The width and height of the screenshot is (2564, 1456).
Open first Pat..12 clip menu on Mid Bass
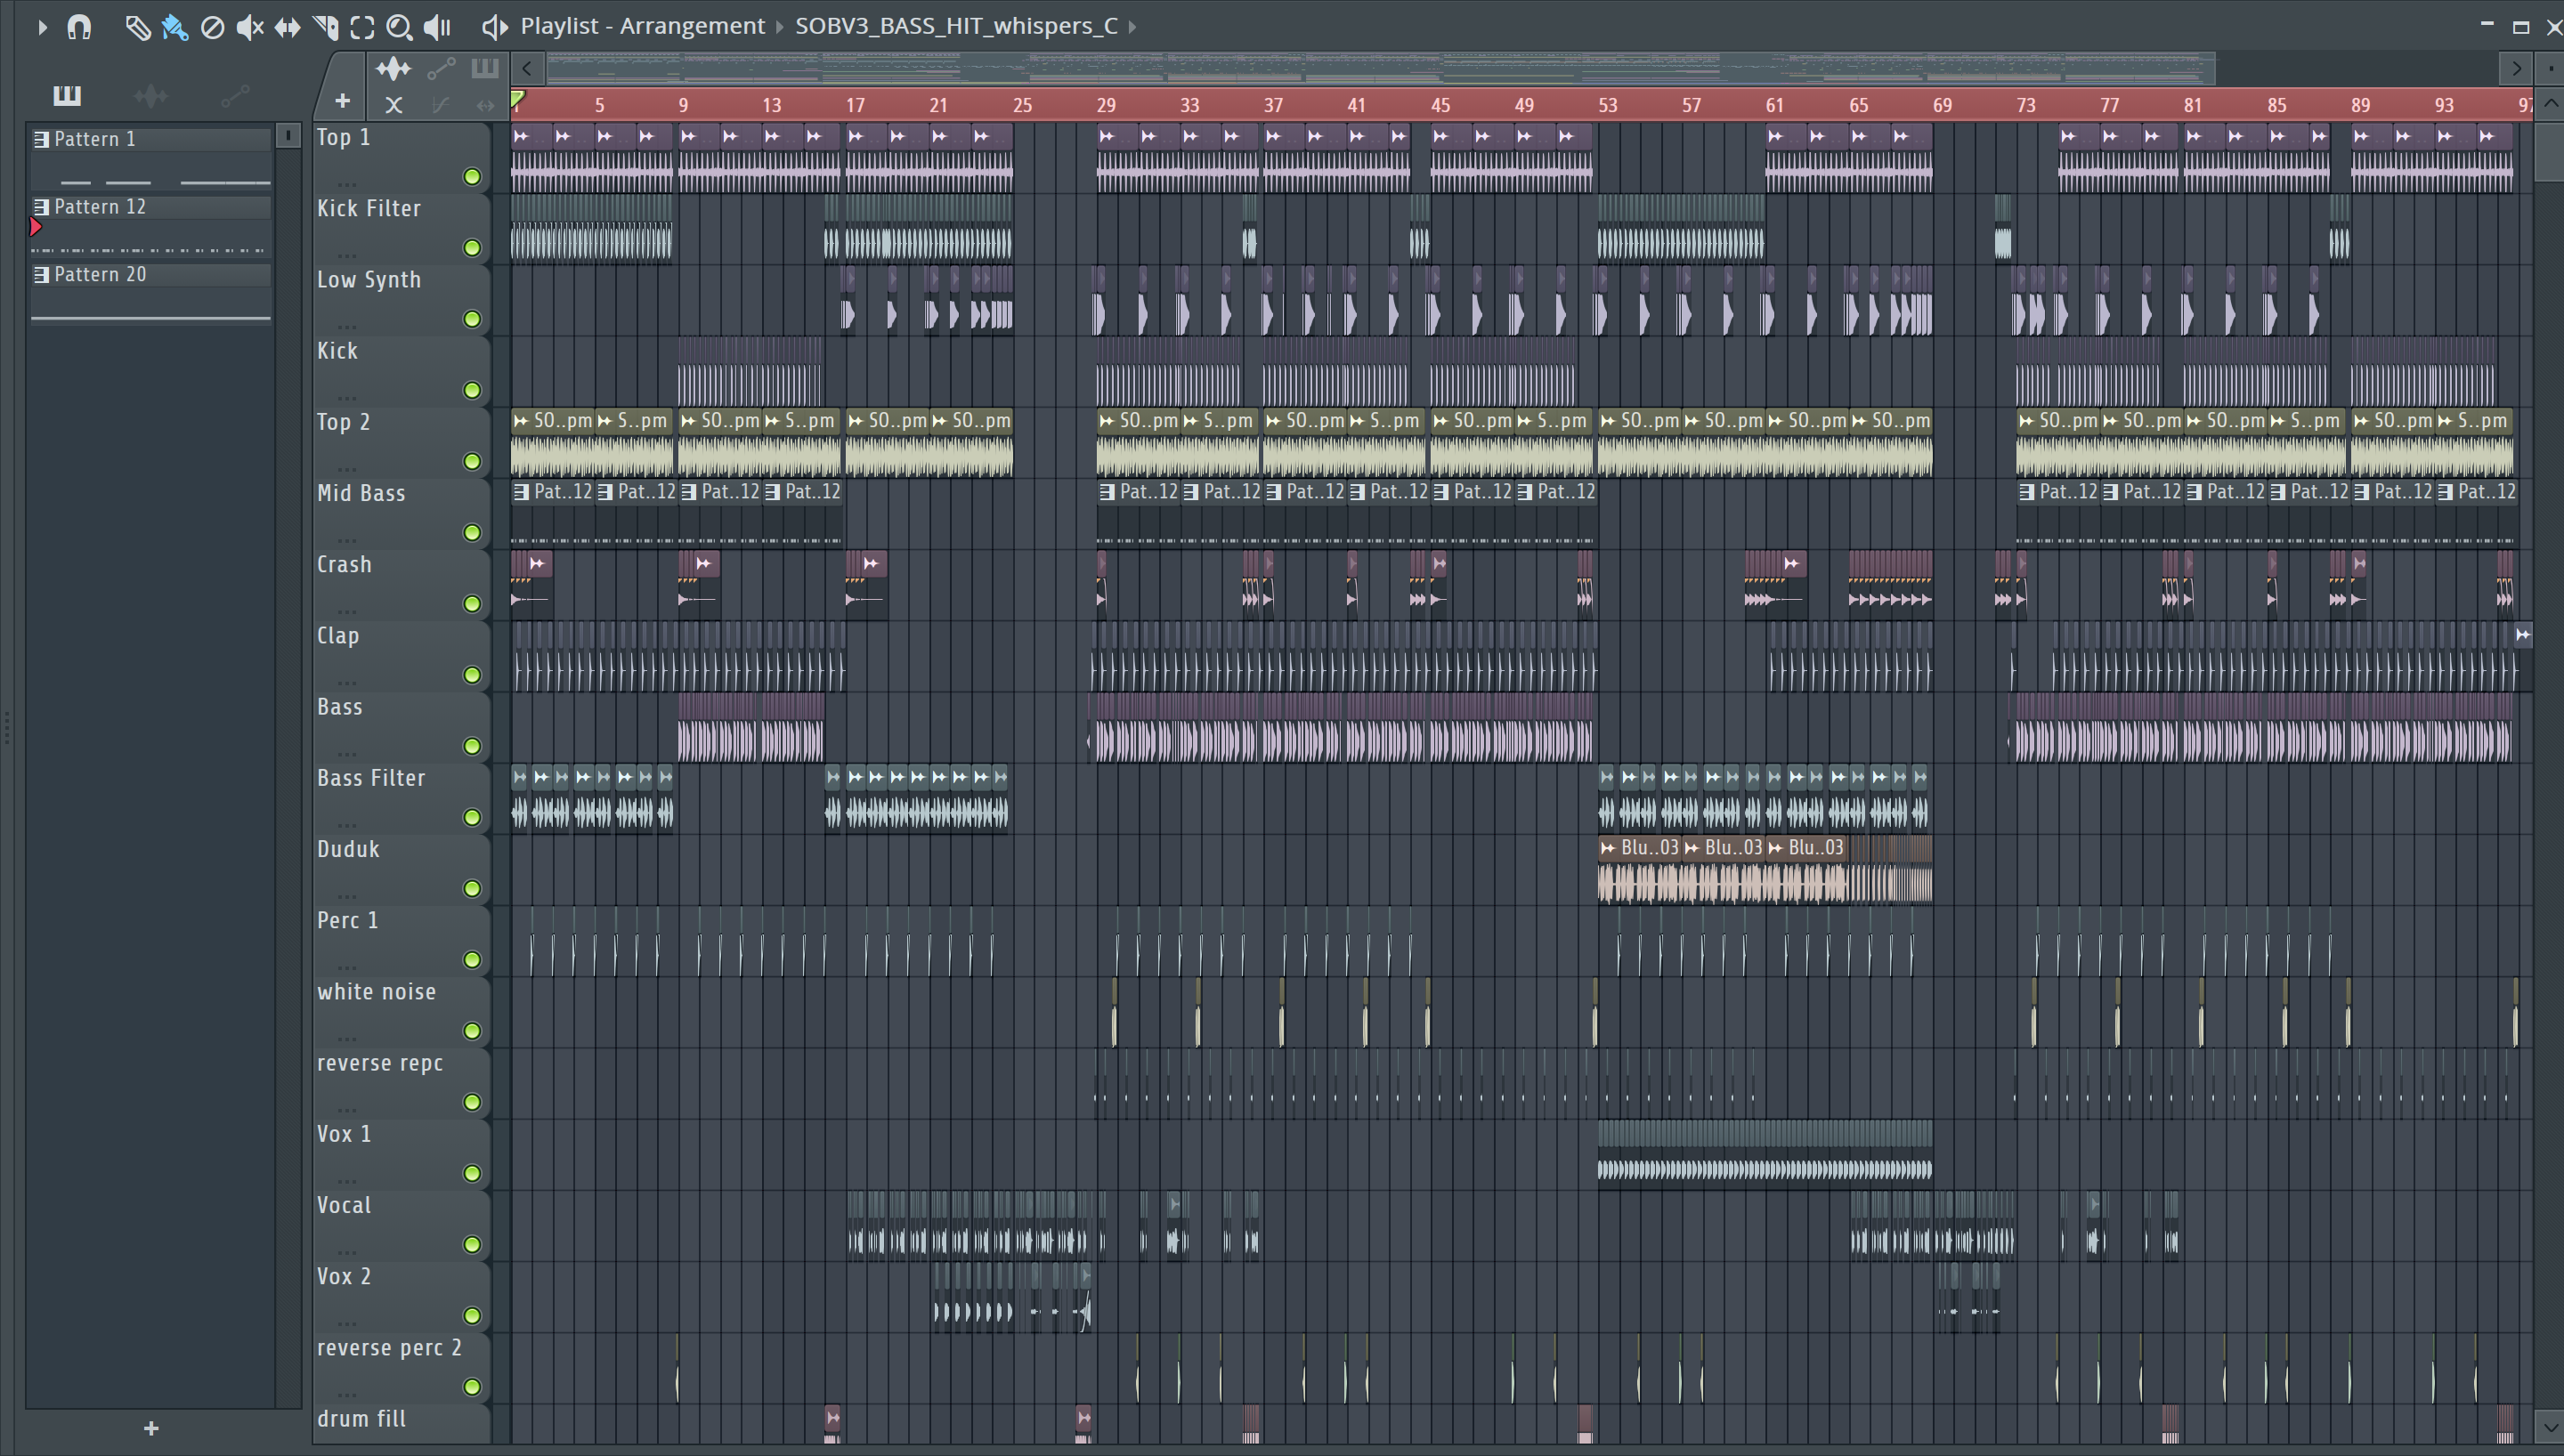[x=521, y=492]
